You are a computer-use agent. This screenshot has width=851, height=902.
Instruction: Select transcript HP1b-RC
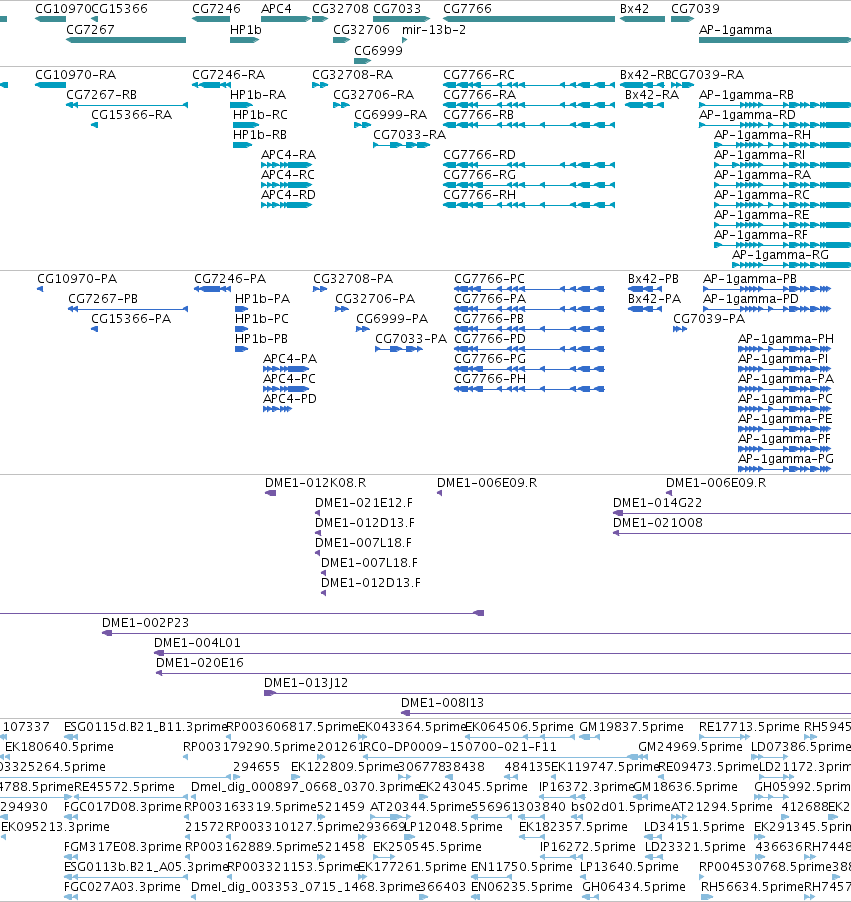tap(260, 115)
